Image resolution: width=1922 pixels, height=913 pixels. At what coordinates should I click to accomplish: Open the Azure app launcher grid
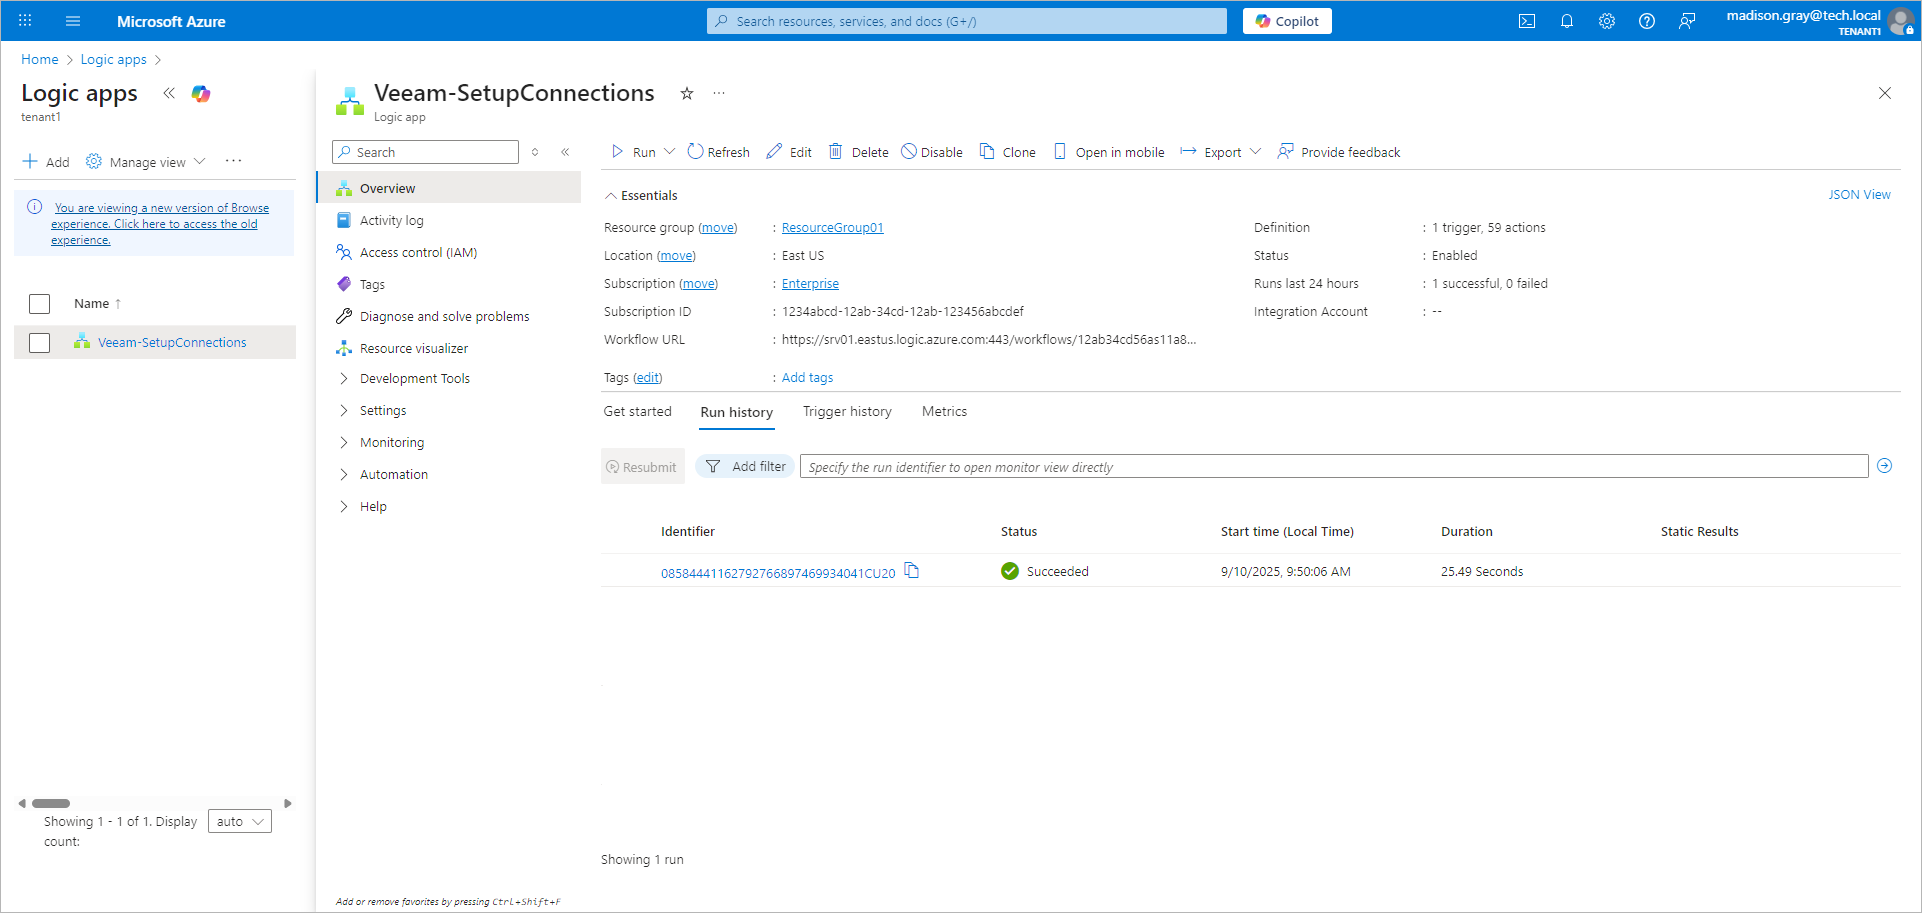25,21
